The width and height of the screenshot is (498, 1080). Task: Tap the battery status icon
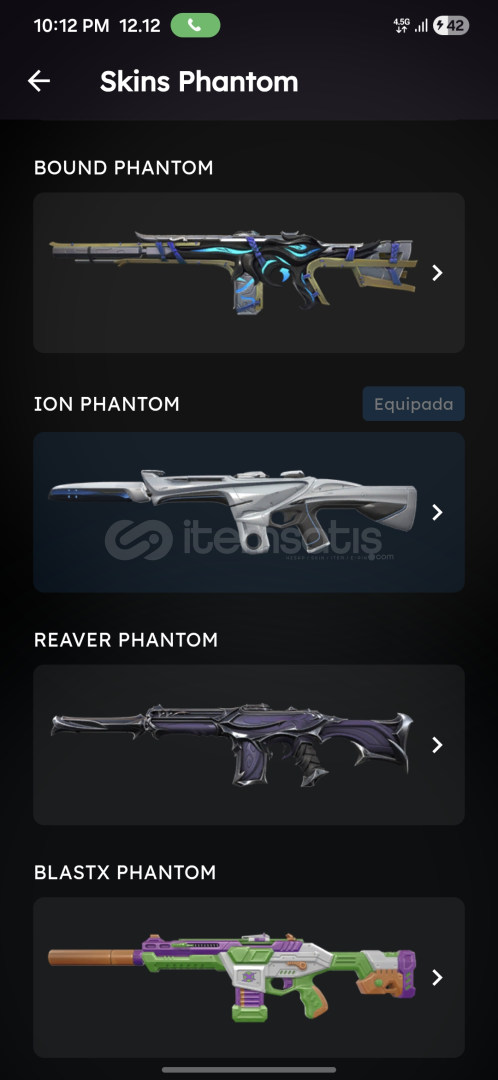450,26
